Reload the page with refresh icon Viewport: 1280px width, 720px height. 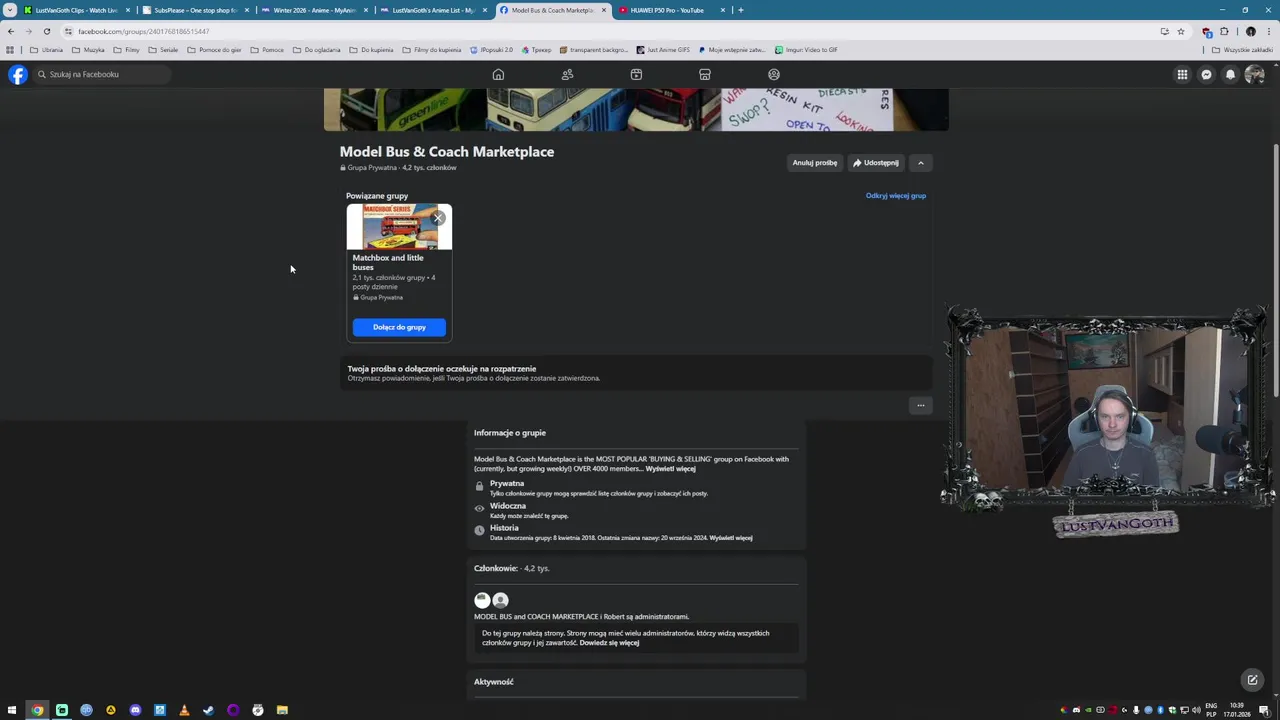tap(47, 31)
